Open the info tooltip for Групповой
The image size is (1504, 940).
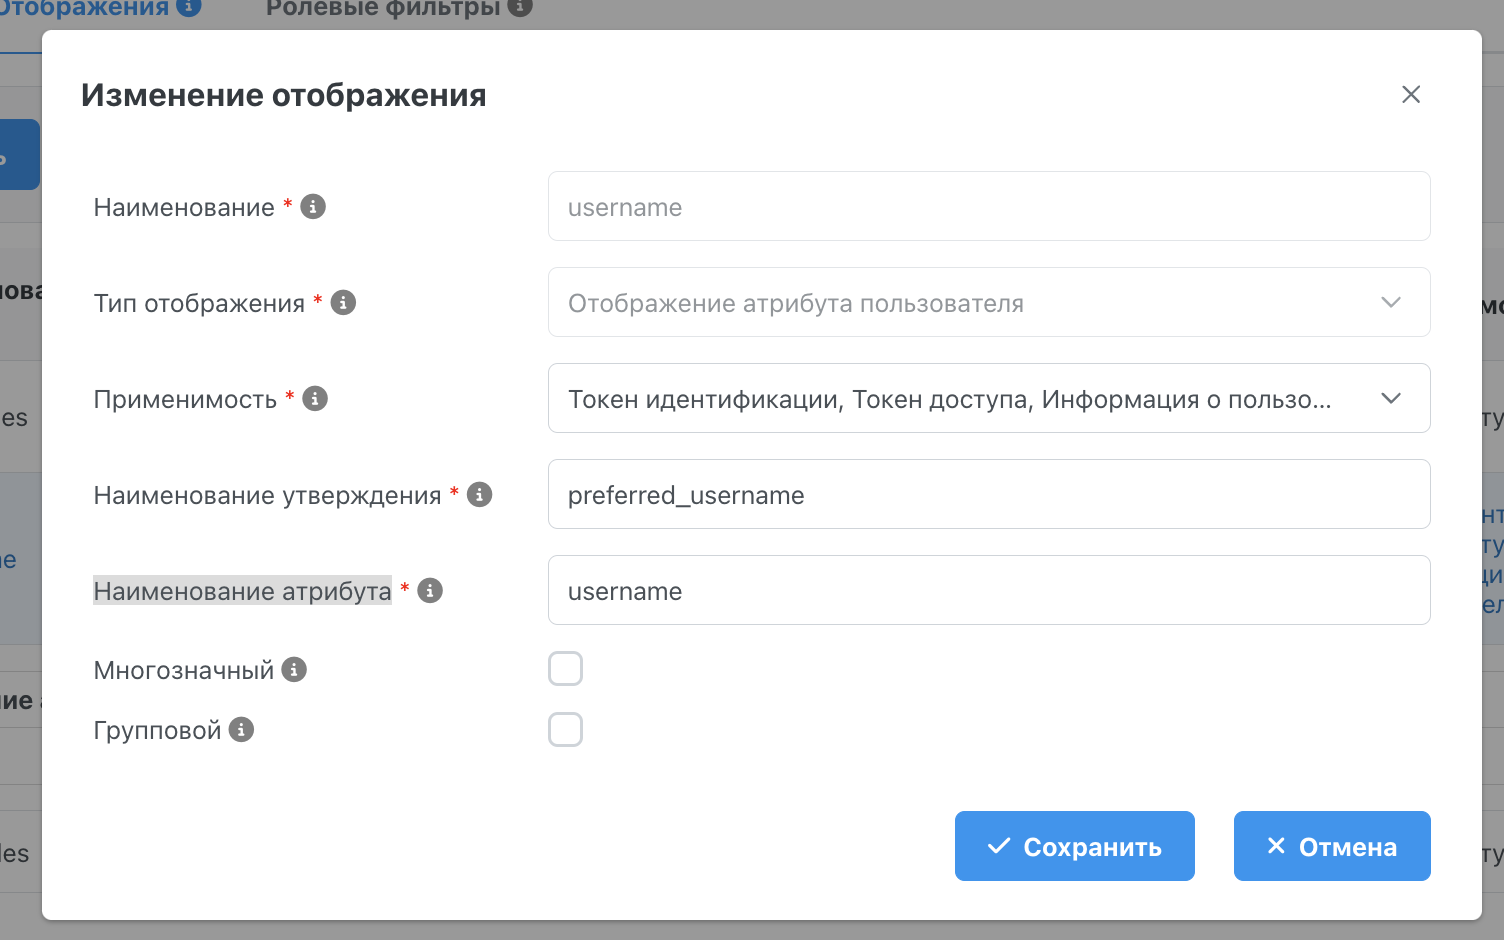[241, 729]
